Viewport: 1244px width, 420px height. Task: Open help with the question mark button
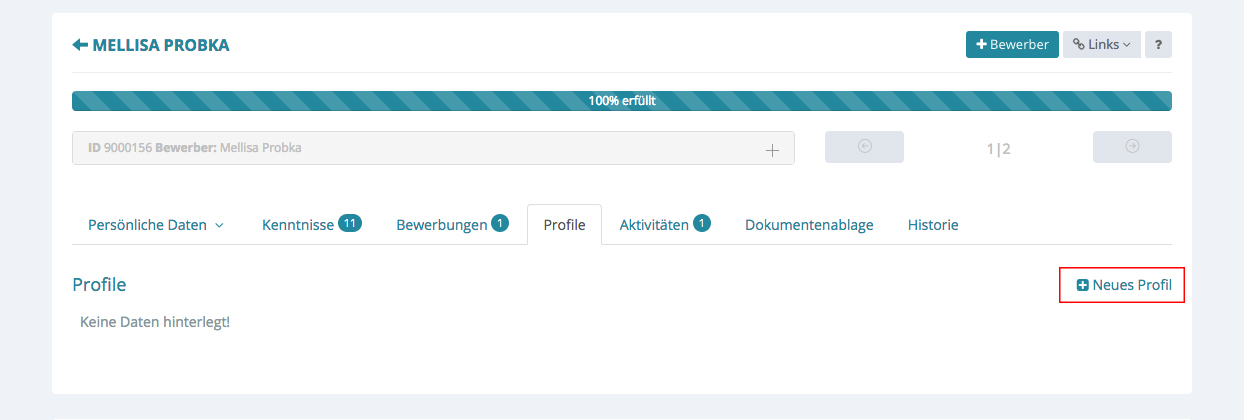[1158, 45]
